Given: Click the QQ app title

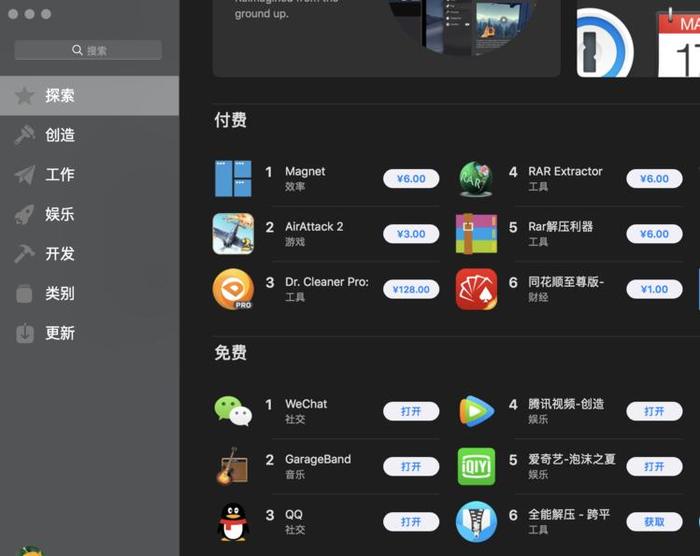Looking at the screenshot, I should point(294,514).
